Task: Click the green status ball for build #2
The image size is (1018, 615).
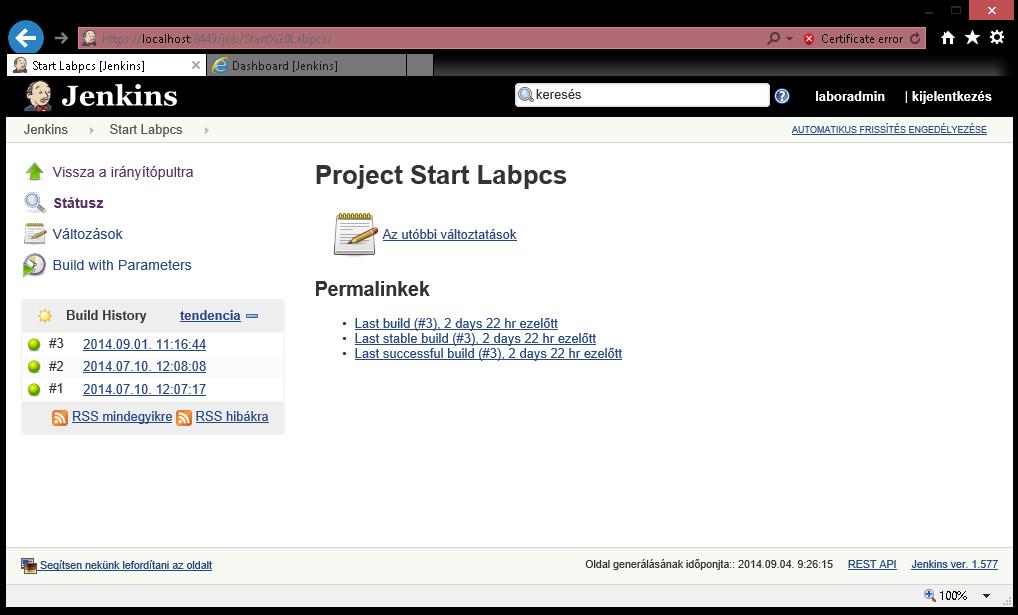Action: pyautogui.click(x=34, y=367)
